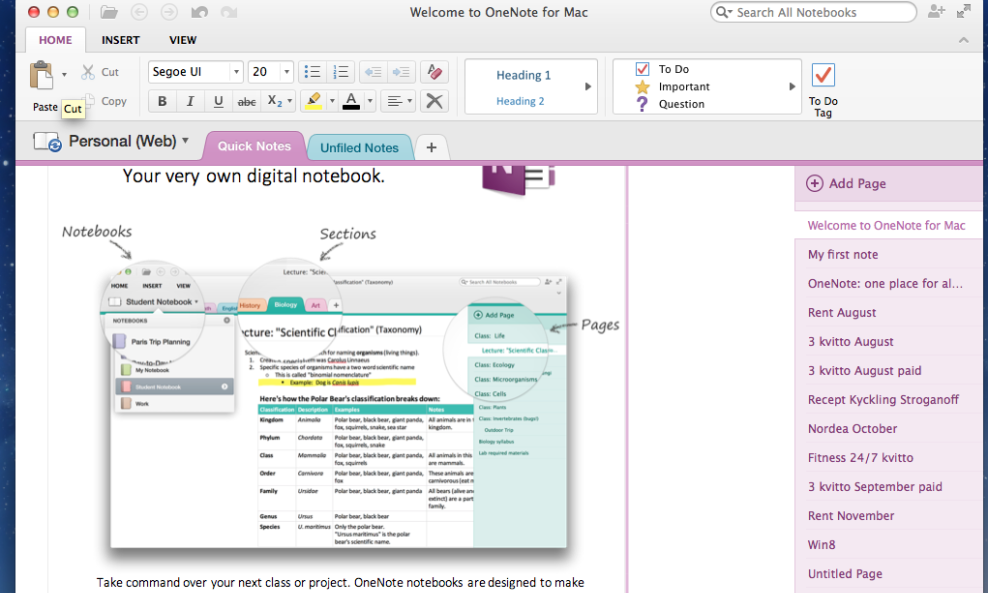This screenshot has width=988, height=593.
Task: Enter full screen with the arrows icon
Action: pyautogui.click(x=963, y=11)
